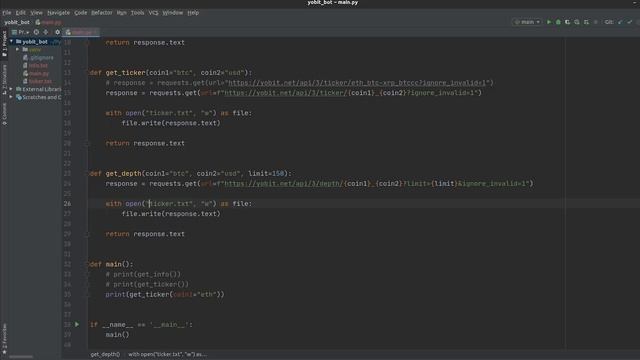This screenshot has width=640, height=360.
Task: Click the Scratches and Consoles icon in tree
Action: [19, 97]
